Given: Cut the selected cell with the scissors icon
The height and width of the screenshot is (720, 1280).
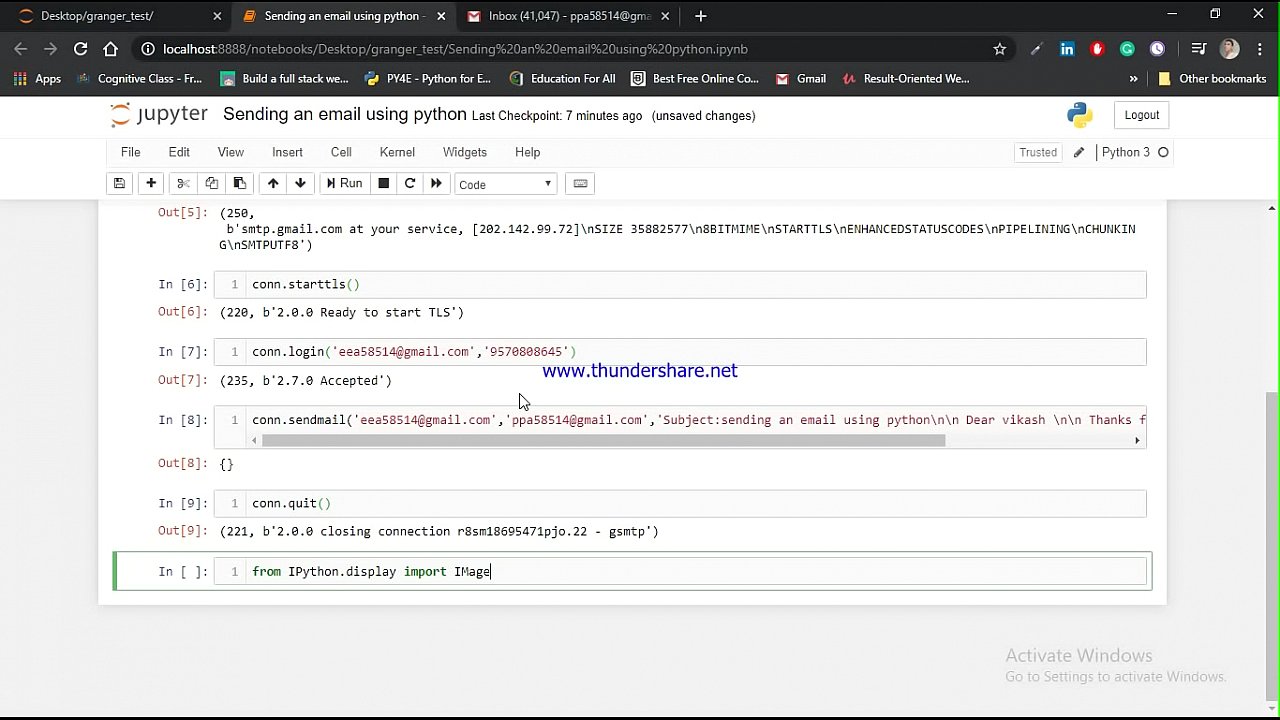Looking at the screenshot, I should click(182, 183).
